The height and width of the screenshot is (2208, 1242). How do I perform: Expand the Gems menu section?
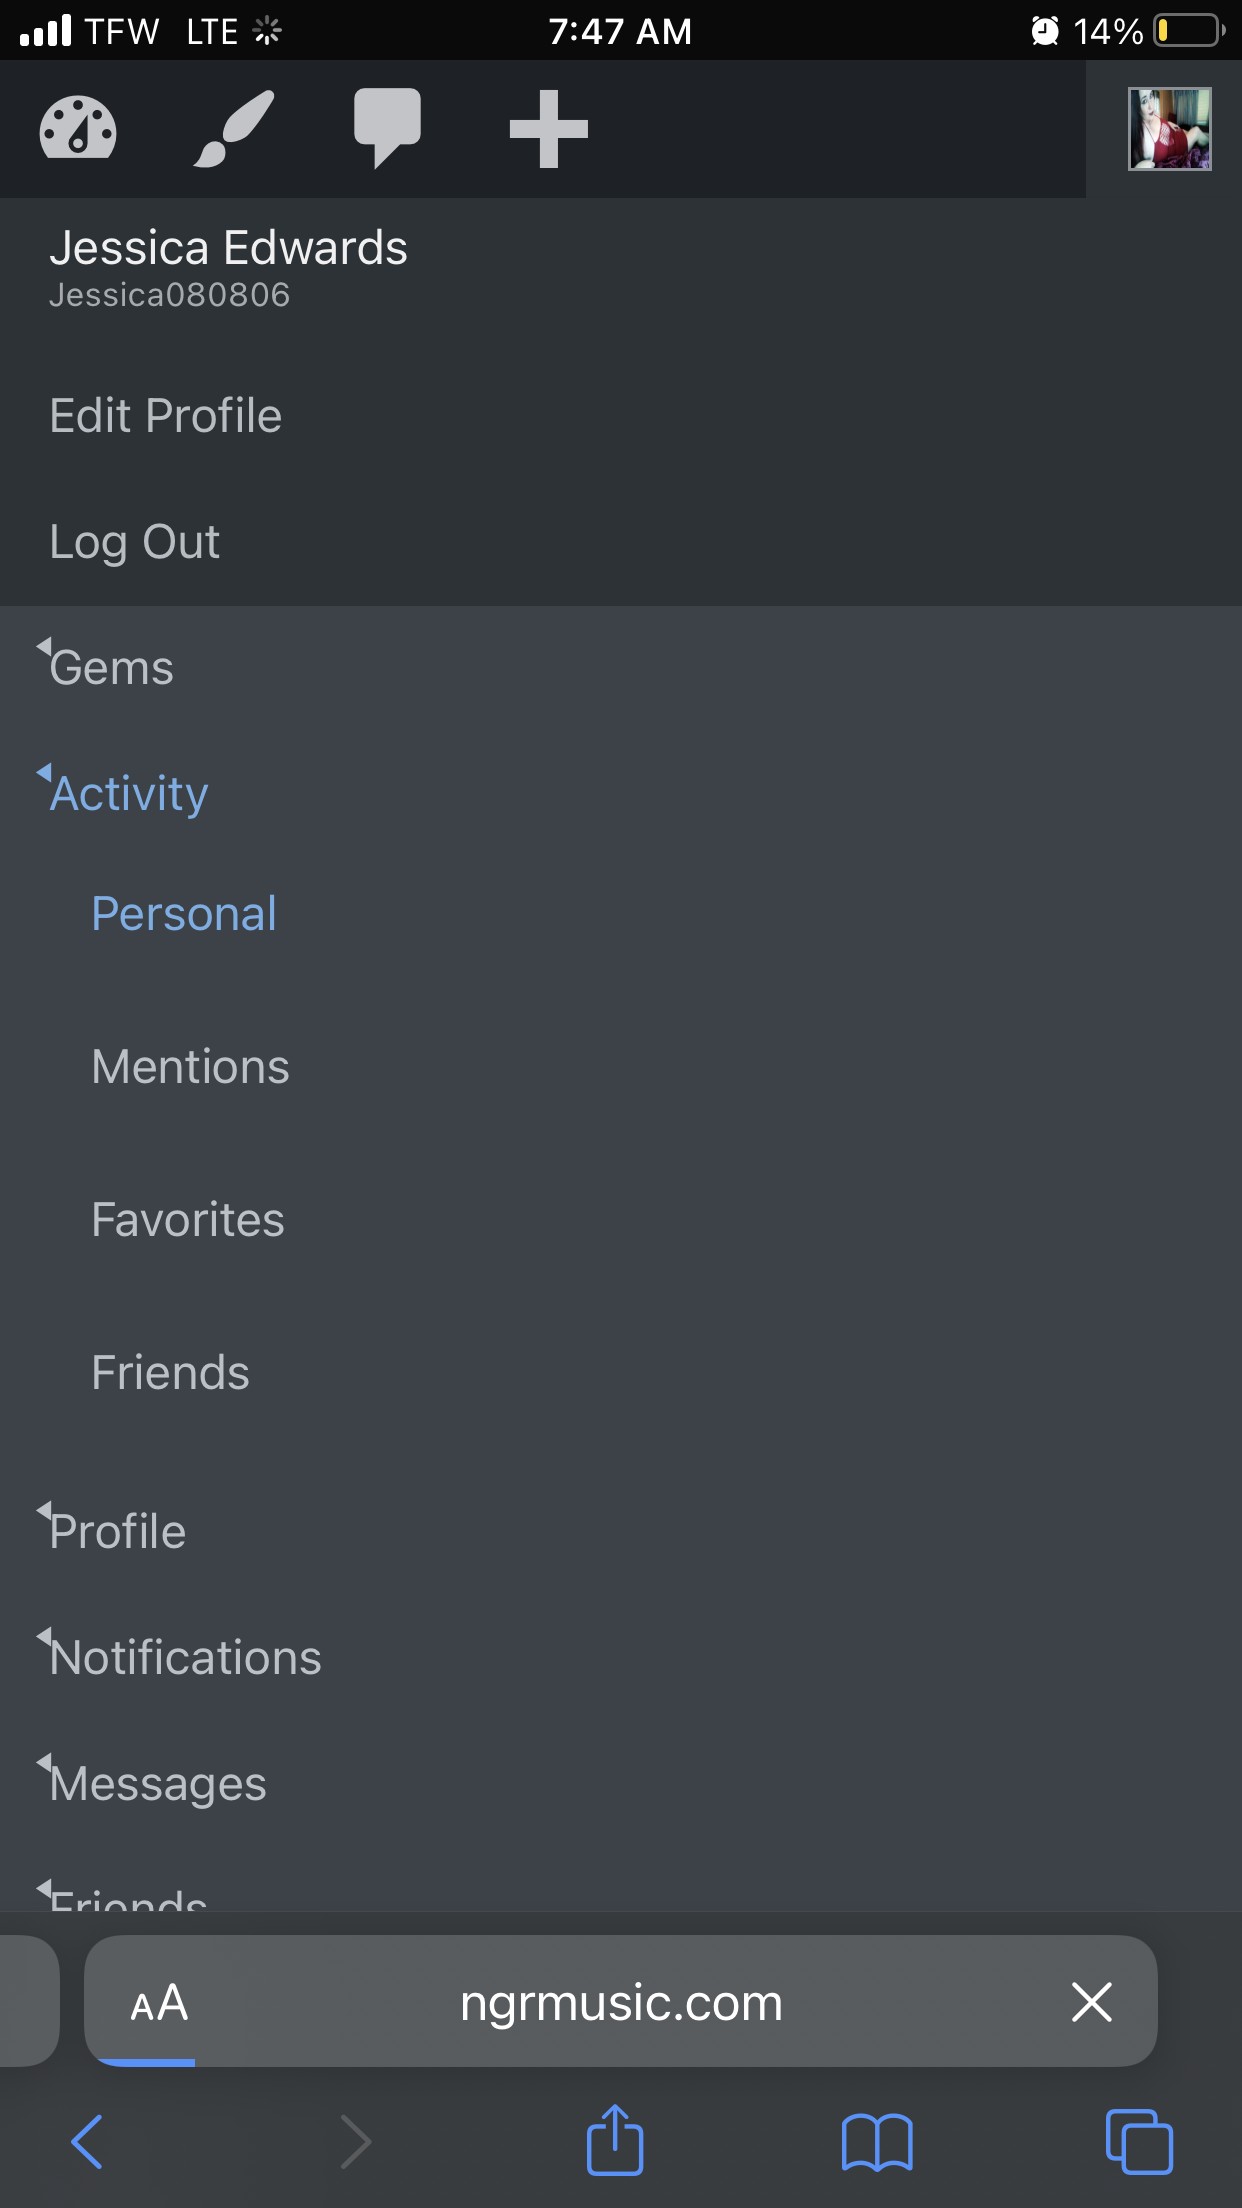click(111, 668)
